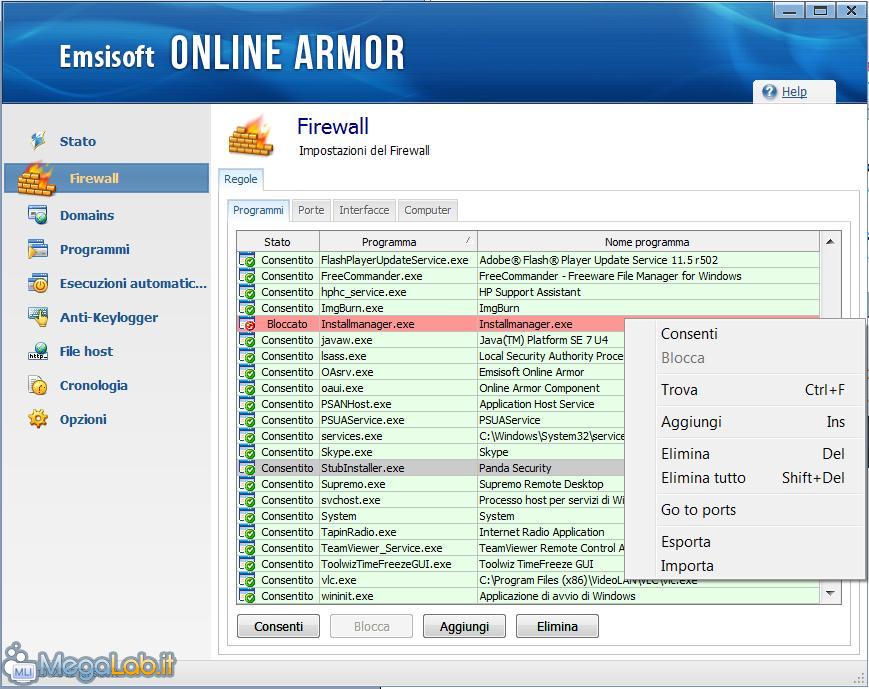Click the File host icon
Screen dimensions: 869x689
(38, 351)
